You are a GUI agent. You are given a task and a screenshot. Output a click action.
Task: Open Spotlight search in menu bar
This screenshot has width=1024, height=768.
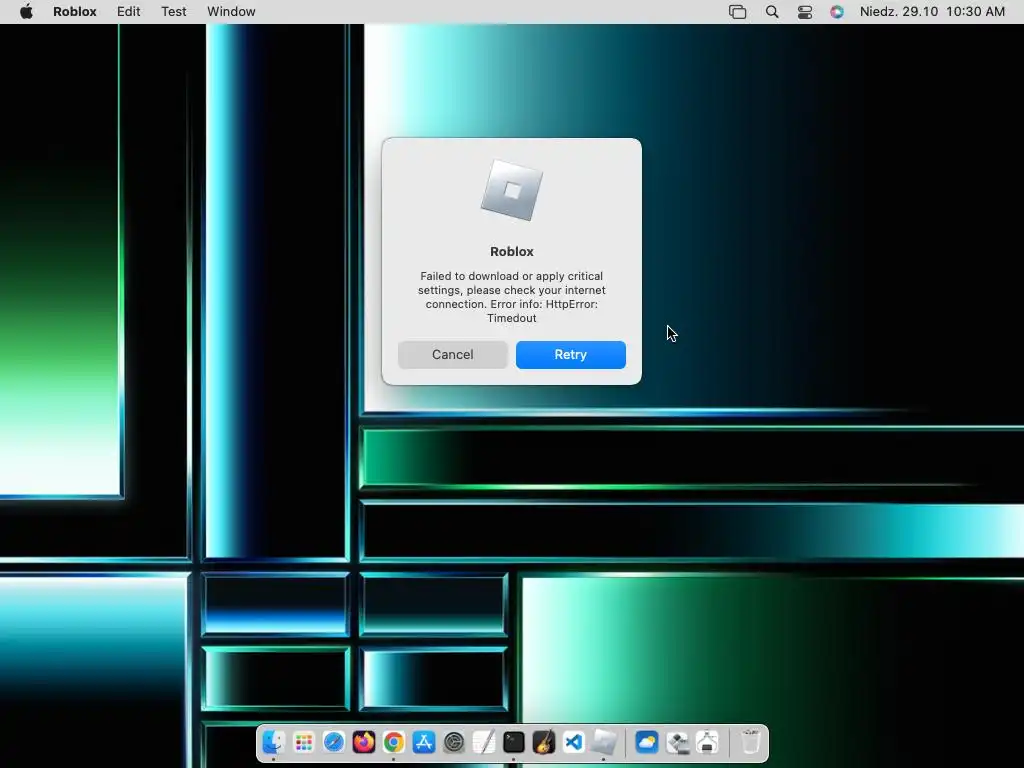772,12
